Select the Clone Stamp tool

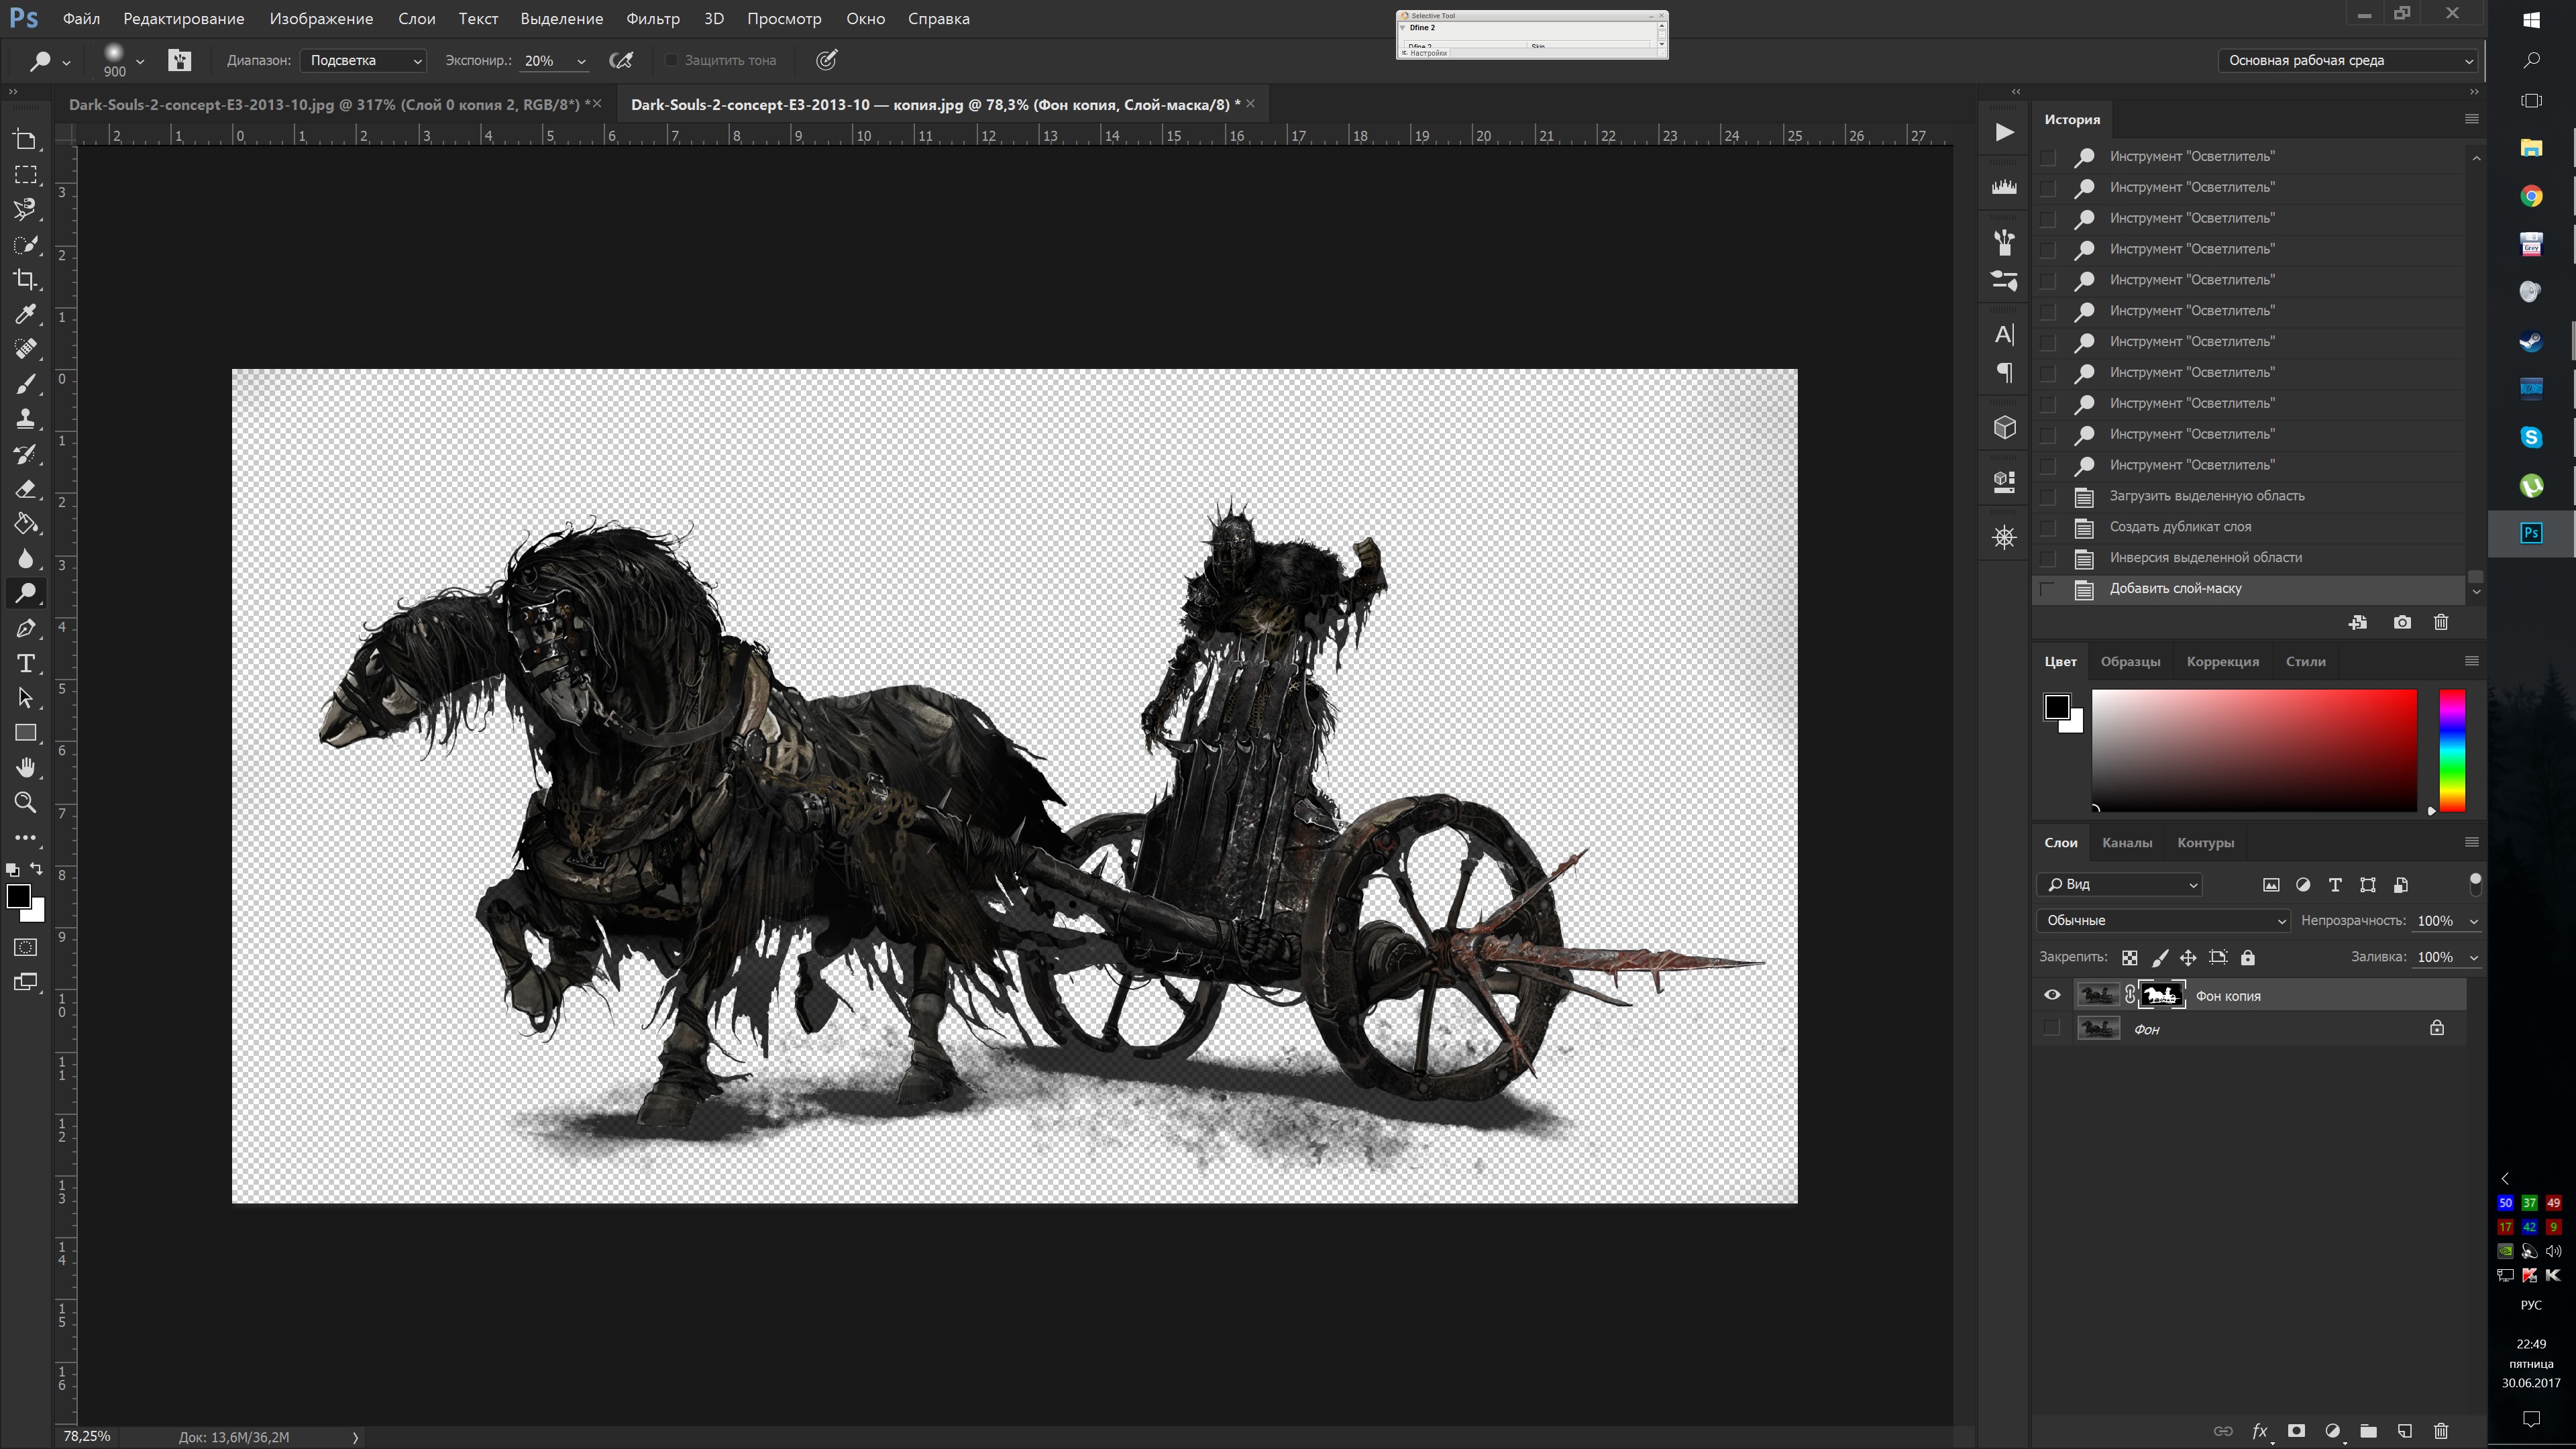pyautogui.click(x=26, y=419)
